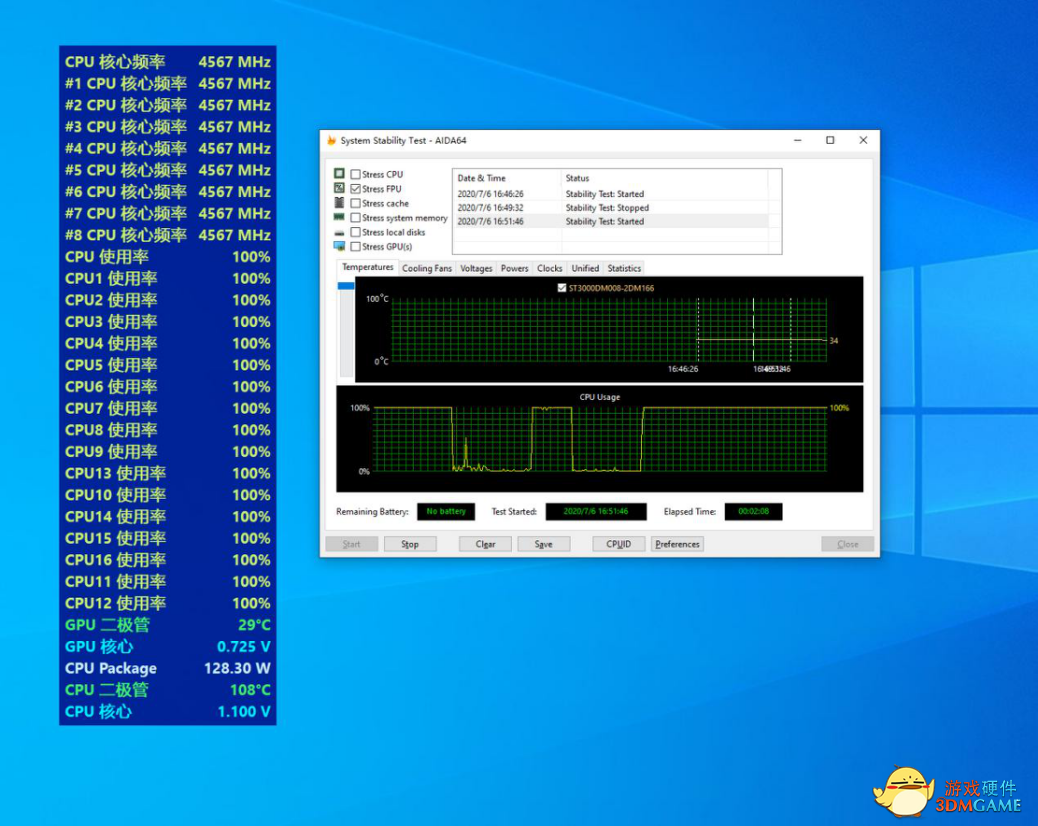Image resolution: width=1038 pixels, height=826 pixels.
Task: Click the CPU 核心 1.100 V overlay row
Action: (x=167, y=712)
